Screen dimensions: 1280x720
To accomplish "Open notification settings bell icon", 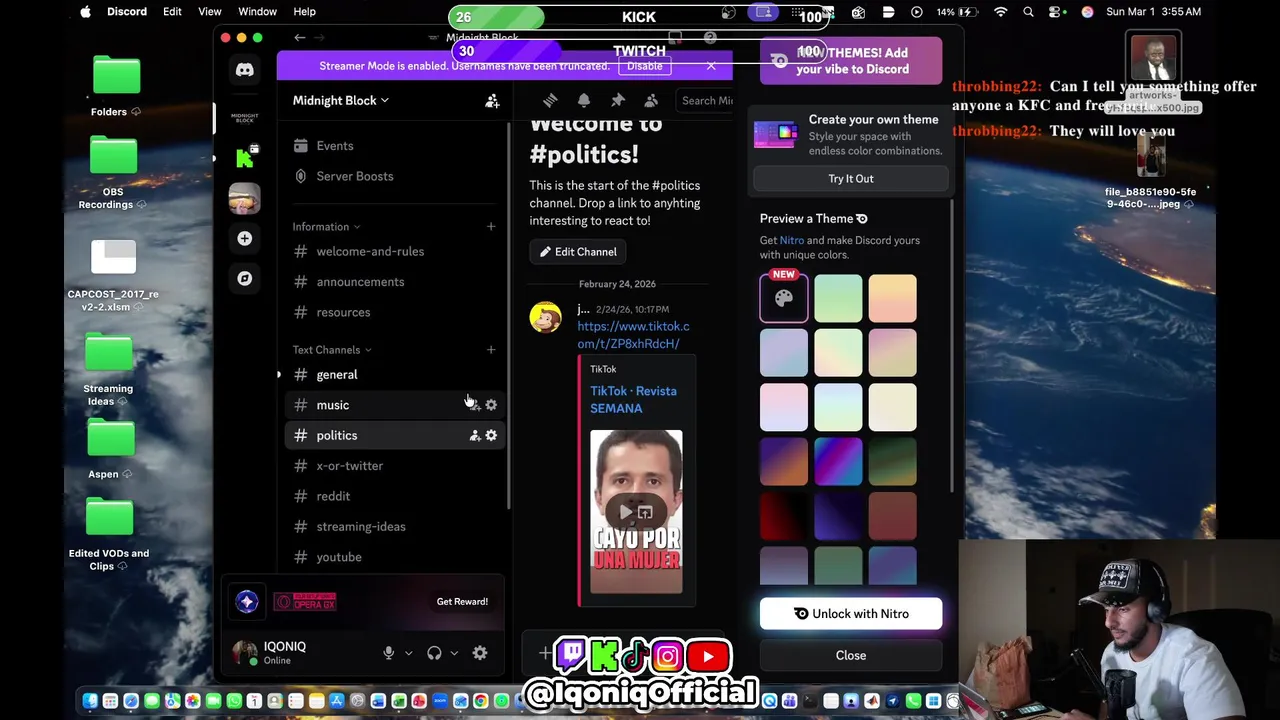I will coord(584,100).
